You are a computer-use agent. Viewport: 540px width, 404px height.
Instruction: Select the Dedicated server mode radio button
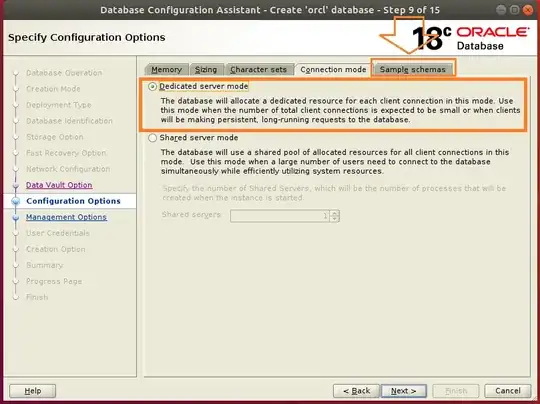point(153,86)
